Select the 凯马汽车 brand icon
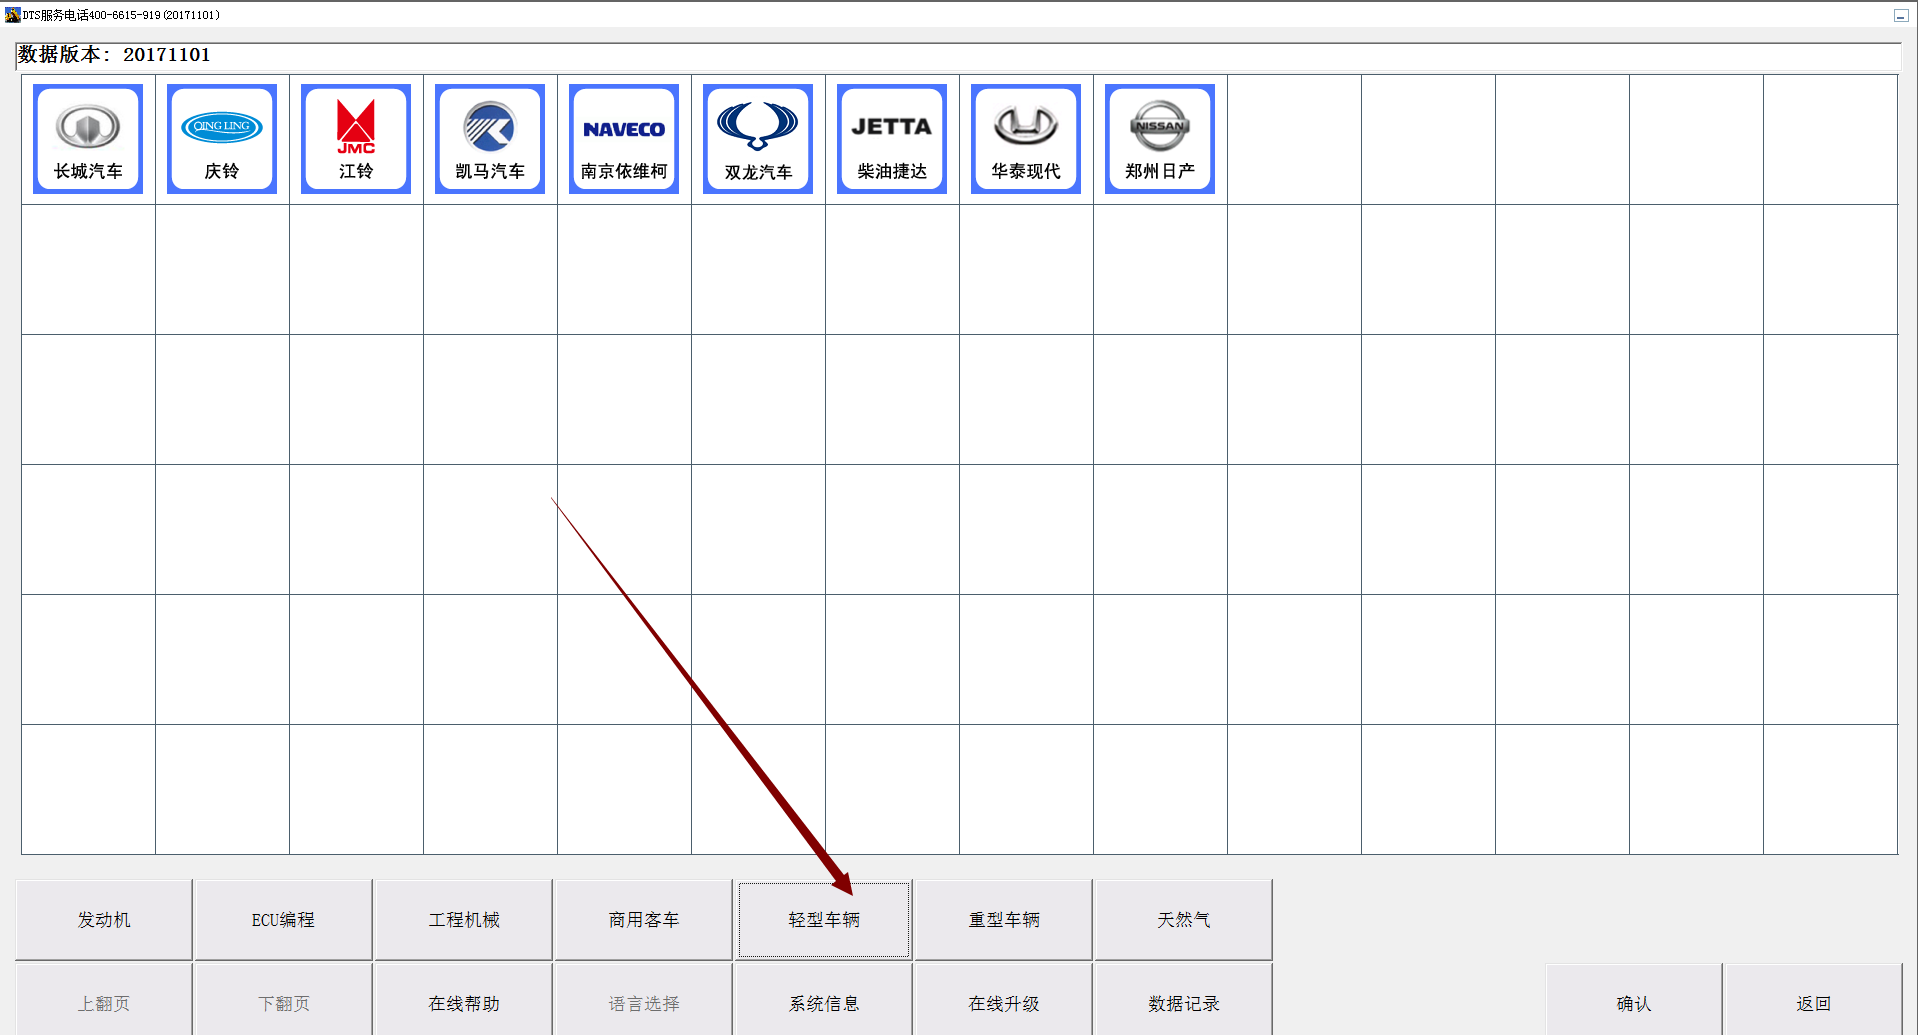 click(x=490, y=139)
